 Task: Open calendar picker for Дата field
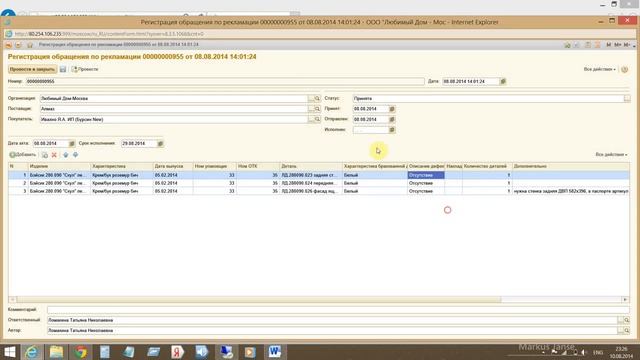tap(503, 82)
